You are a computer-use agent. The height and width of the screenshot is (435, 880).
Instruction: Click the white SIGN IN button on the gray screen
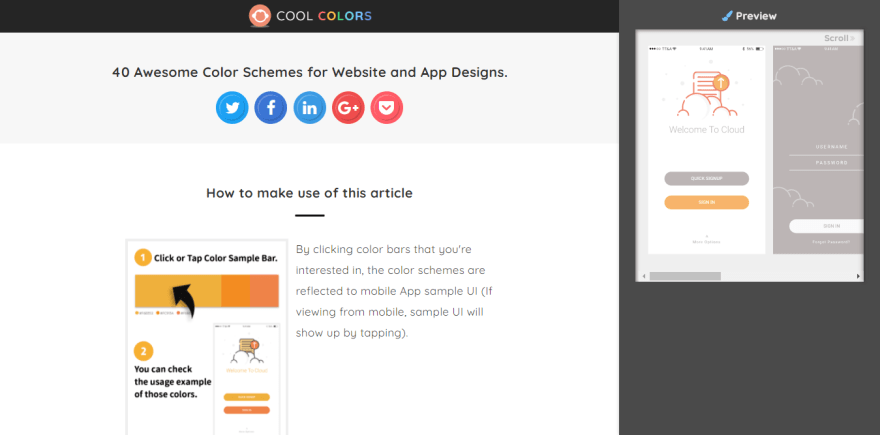826,226
